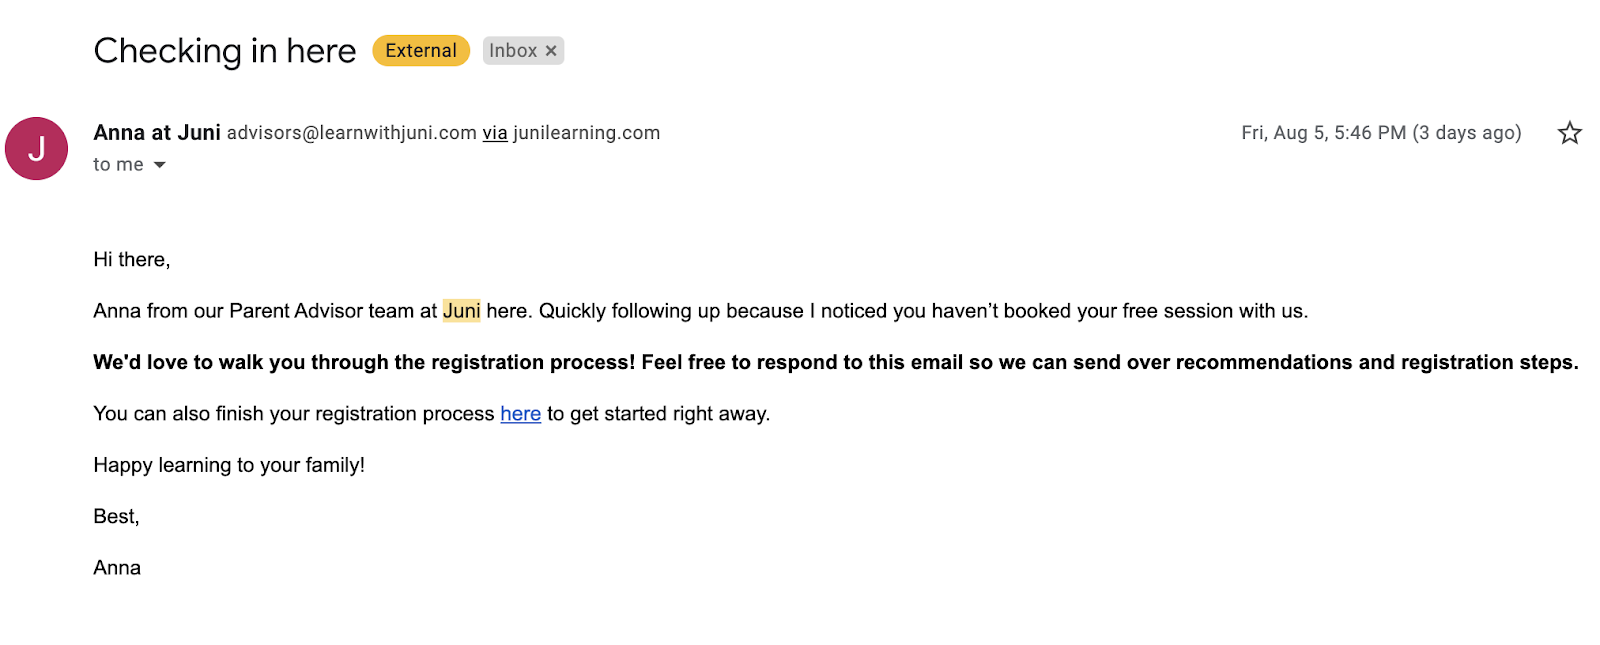
Task: Click 'Happy learning to your family!' line
Action: 229,465
